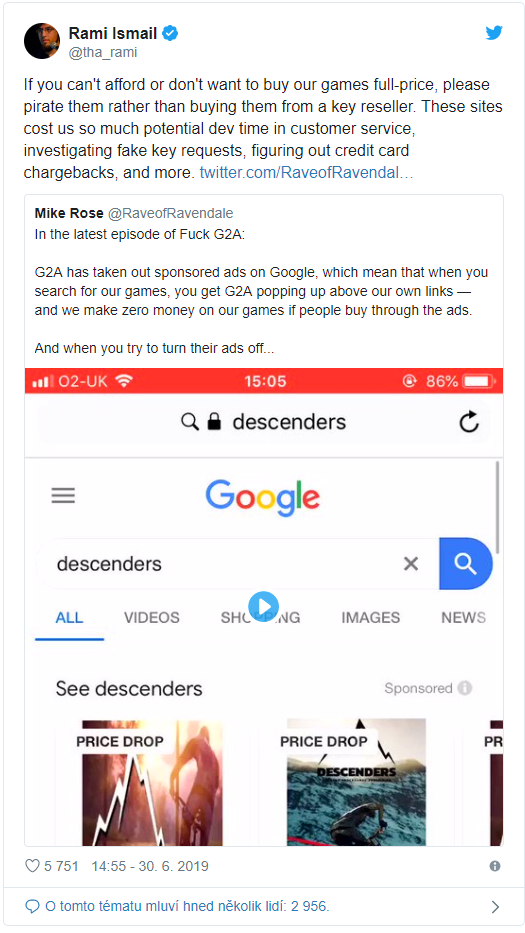This screenshot has width=525, height=933.
Task: Click the verified badge next to Rami Ismail
Action: point(170,33)
